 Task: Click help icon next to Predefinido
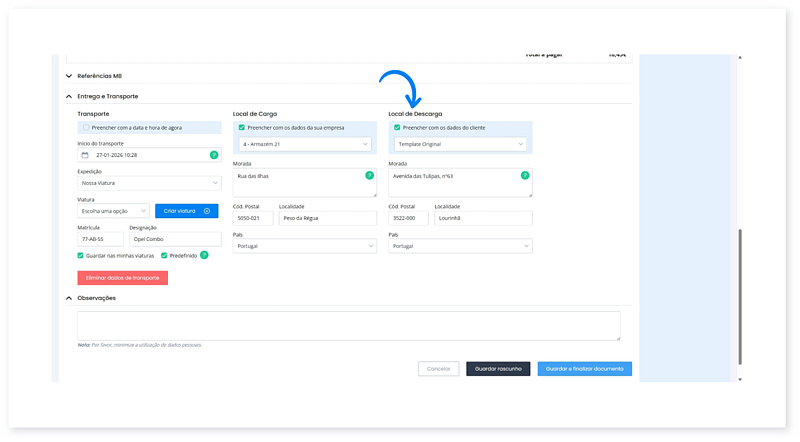point(204,255)
